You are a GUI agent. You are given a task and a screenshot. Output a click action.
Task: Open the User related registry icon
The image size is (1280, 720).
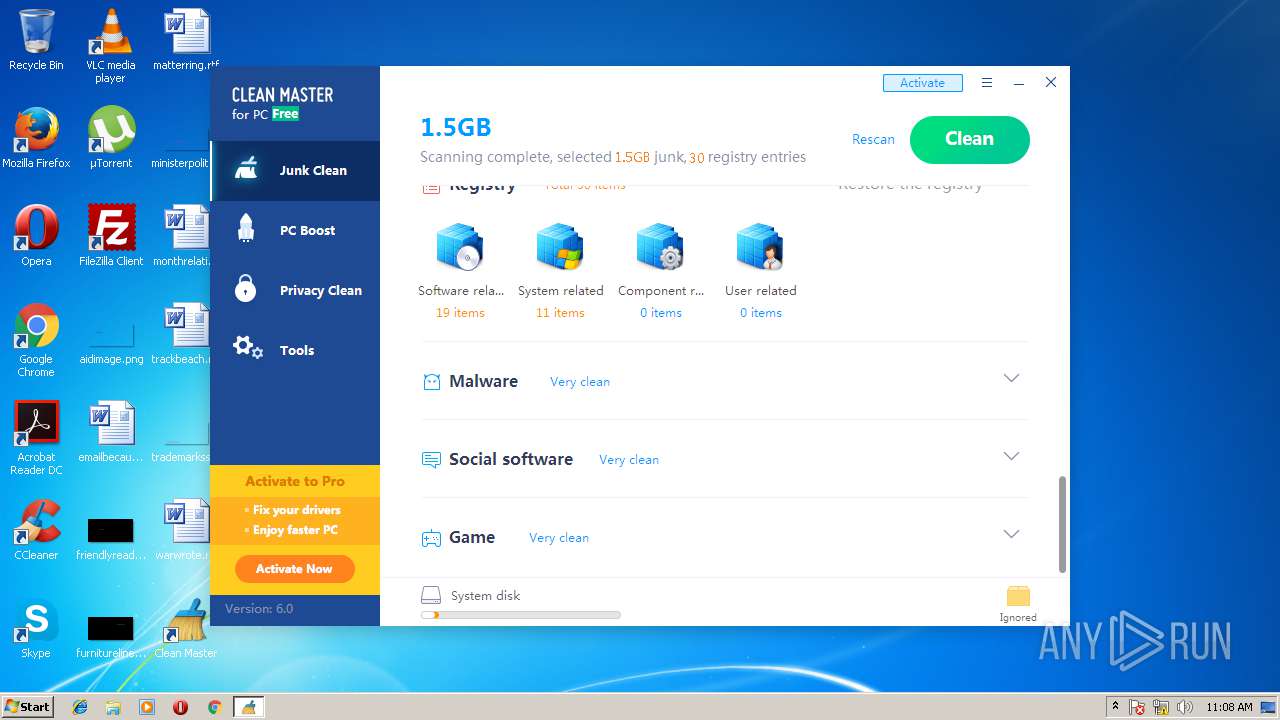(760, 247)
